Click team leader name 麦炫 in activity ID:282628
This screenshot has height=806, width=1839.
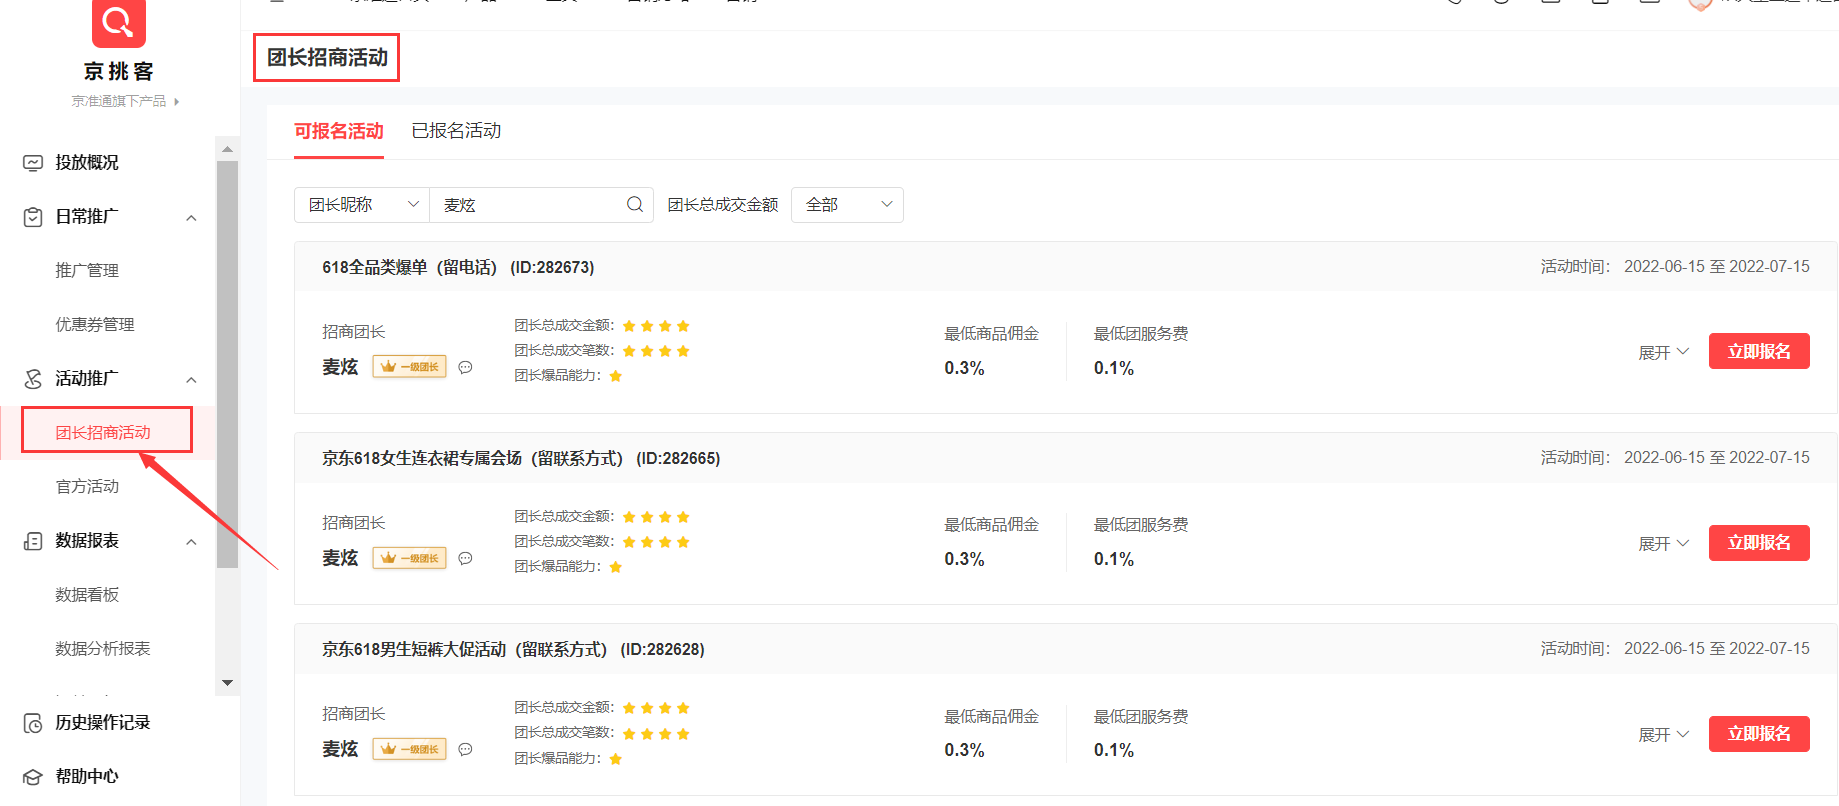coord(340,749)
